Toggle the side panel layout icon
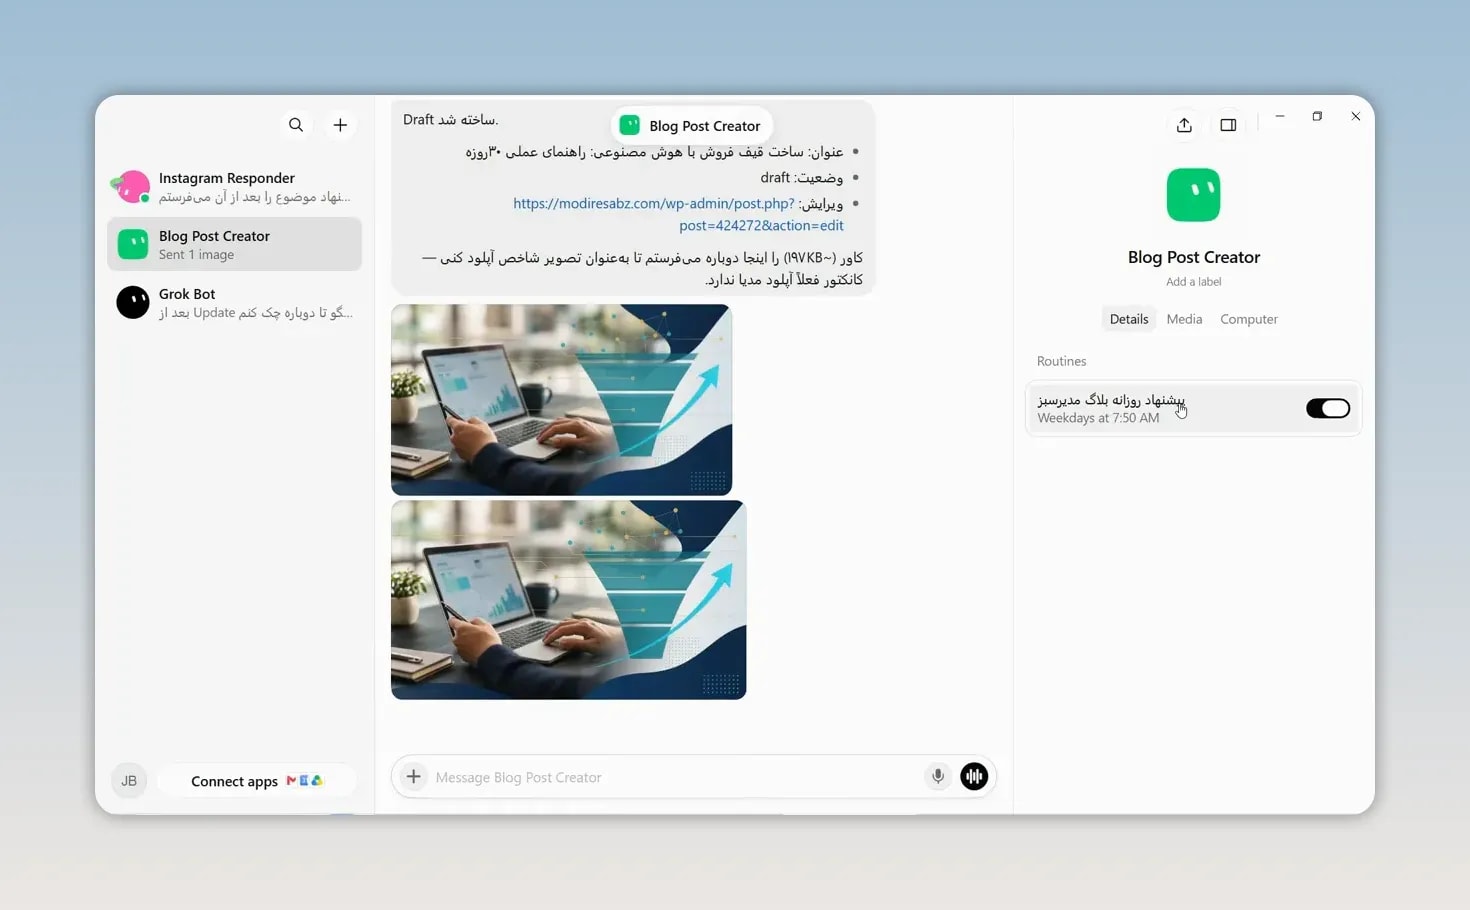Screen dimensions: 1470x910 point(1228,125)
